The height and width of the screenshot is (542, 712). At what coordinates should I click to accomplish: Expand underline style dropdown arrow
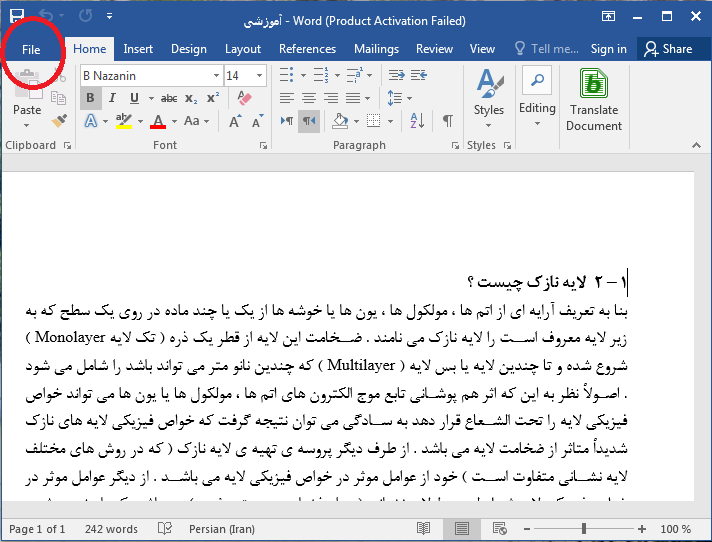point(151,98)
